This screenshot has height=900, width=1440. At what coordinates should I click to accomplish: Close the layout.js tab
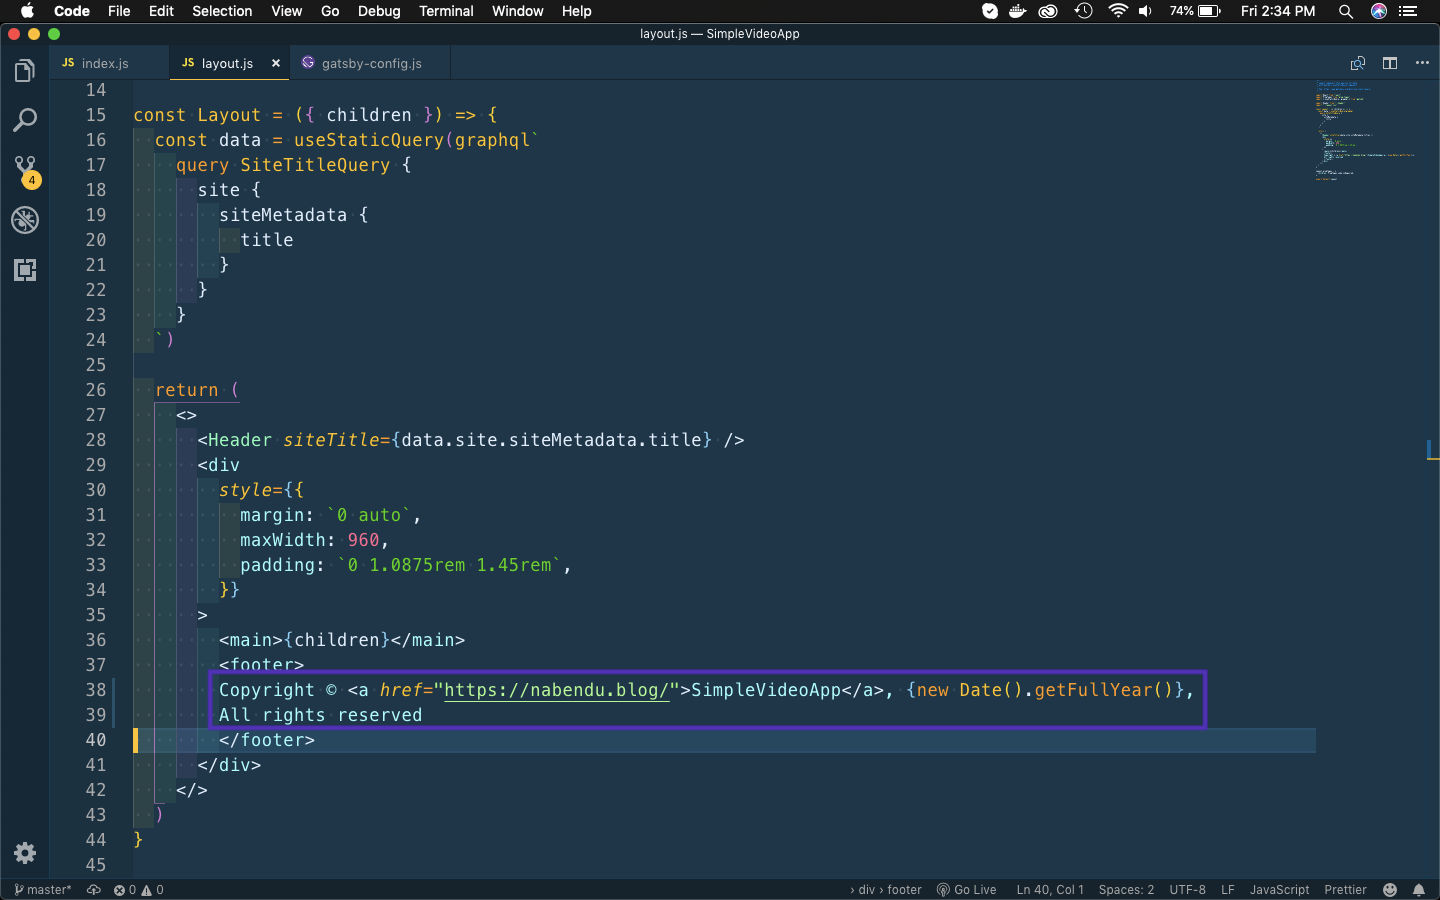276,63
